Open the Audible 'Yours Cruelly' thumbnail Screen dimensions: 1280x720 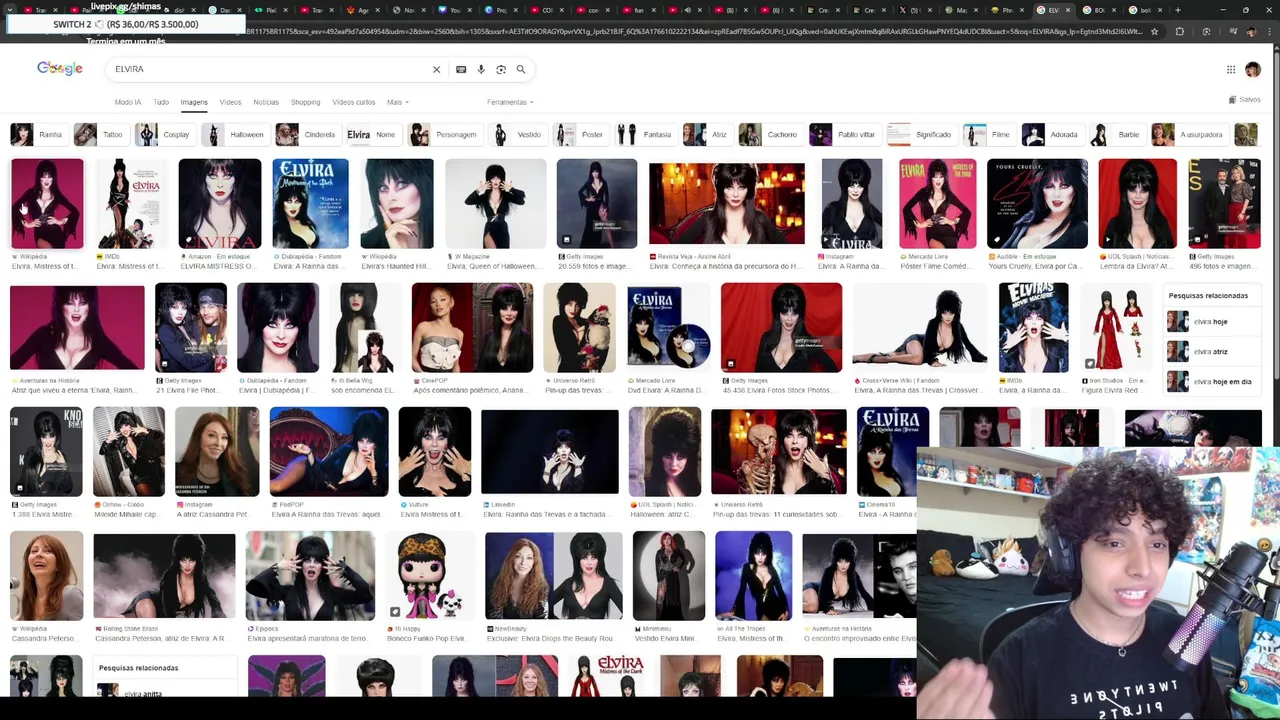[1037, 203]
